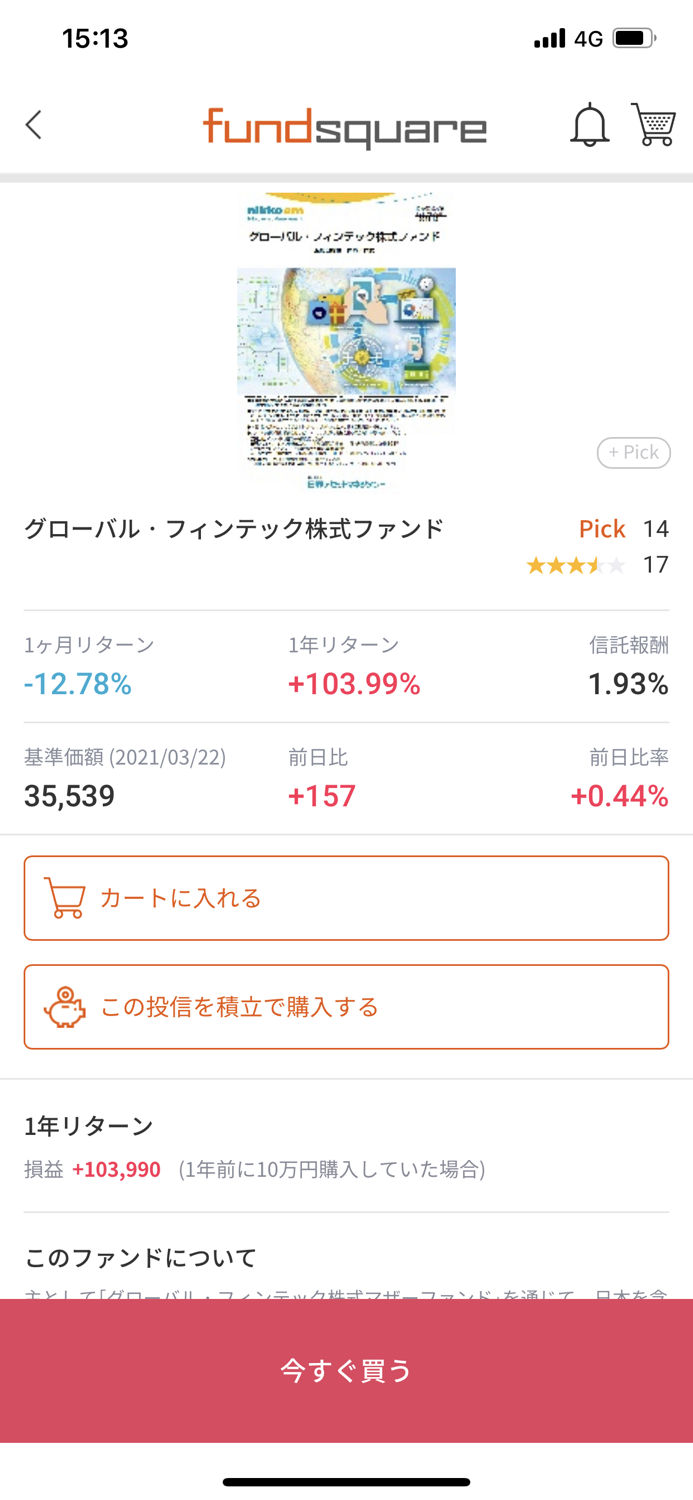
Task: Tap この投信を積立で購入する button
Action: (346, 1005)
